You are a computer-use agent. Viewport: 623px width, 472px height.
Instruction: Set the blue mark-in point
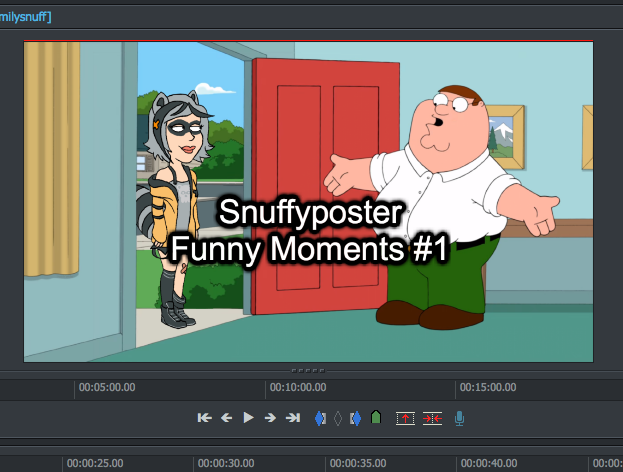click(x=320, y=418)
